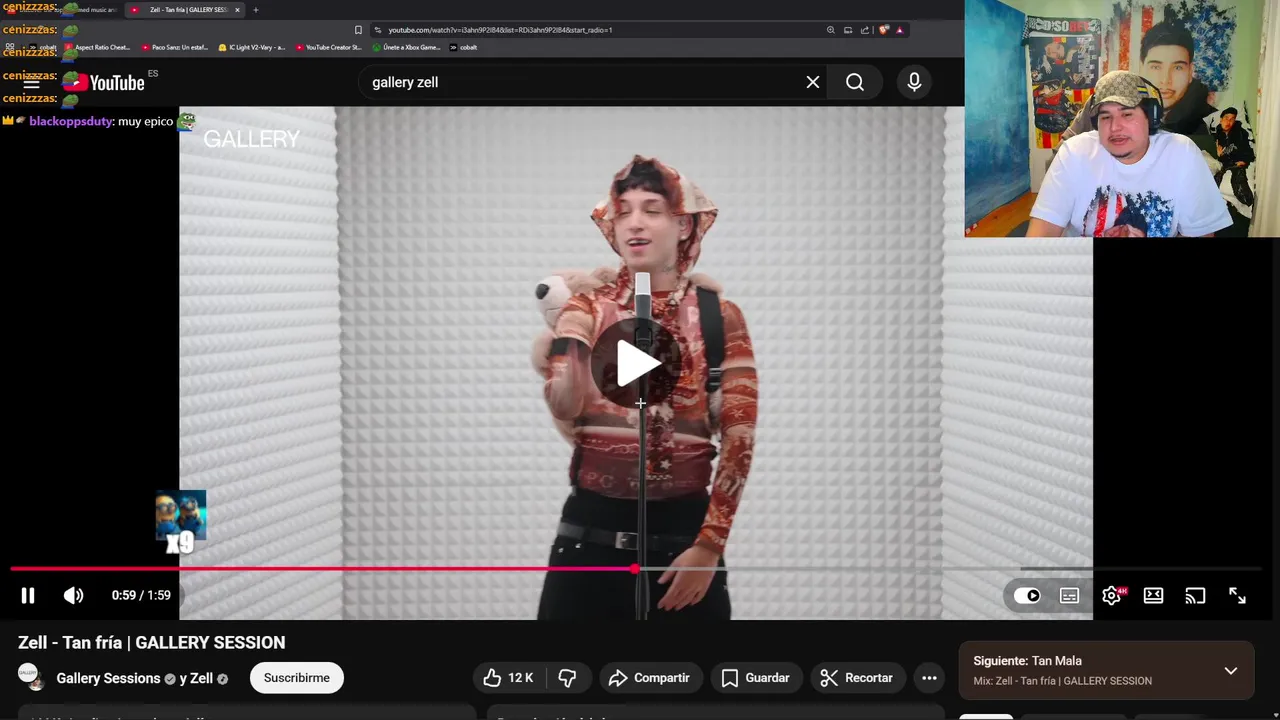Seek to an unplayed part of the progress bar
Screen dimensions: 1280x720
pos(950,569)
